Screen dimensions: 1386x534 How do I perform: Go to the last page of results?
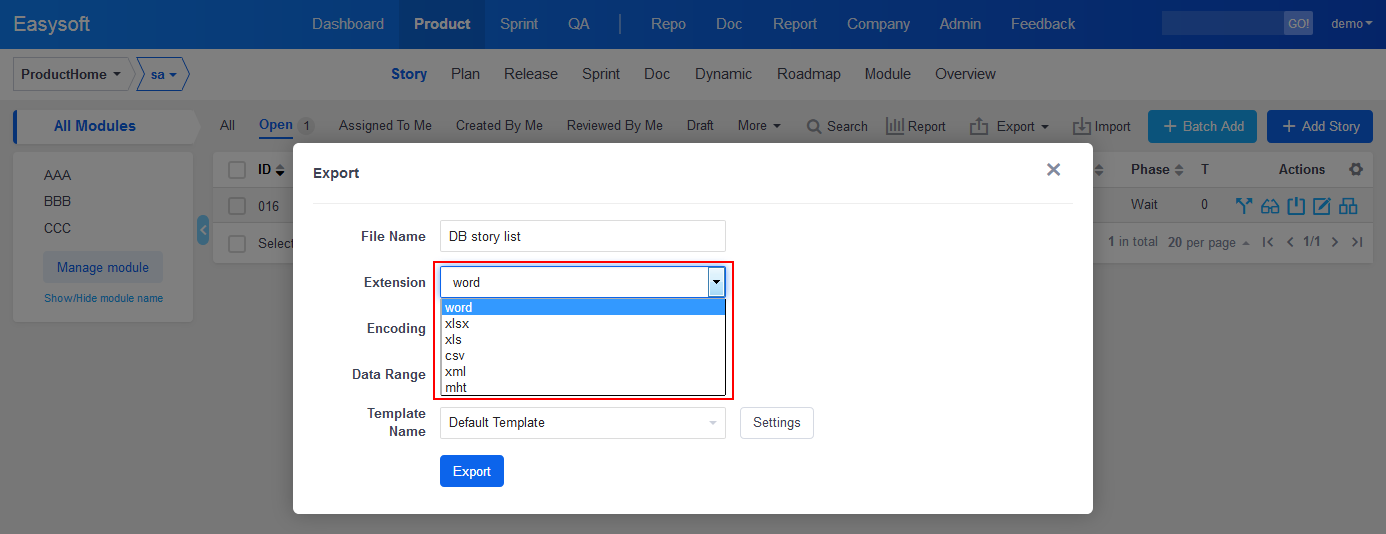(x=1357, y=242)
